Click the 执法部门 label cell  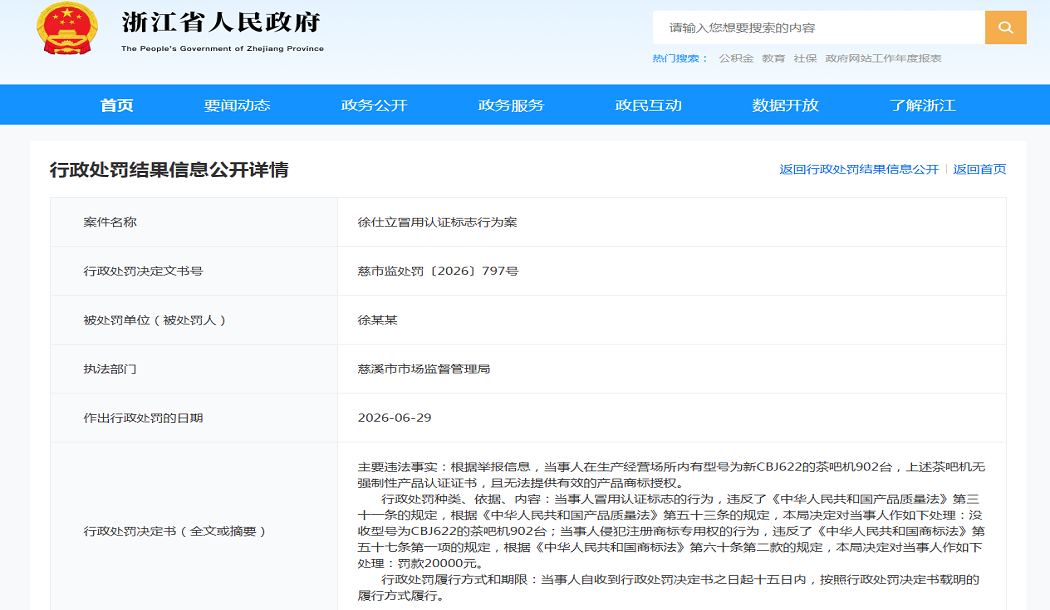[194, 369]
